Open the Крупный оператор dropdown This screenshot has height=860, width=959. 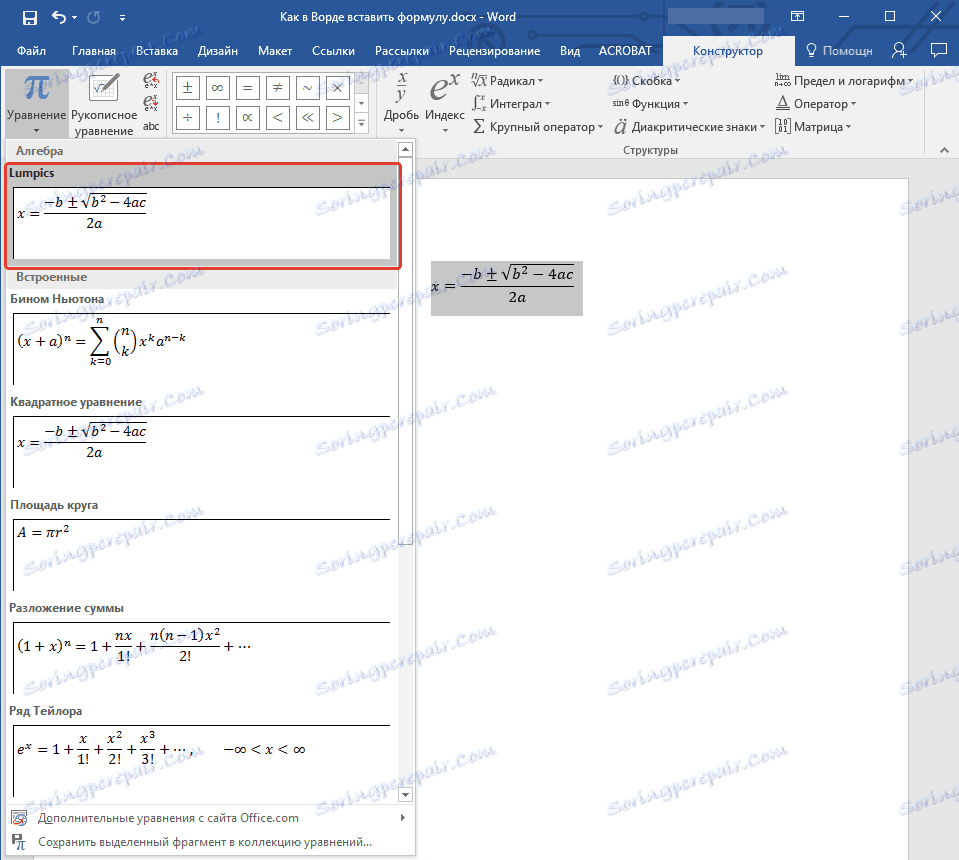pos(538,127)
